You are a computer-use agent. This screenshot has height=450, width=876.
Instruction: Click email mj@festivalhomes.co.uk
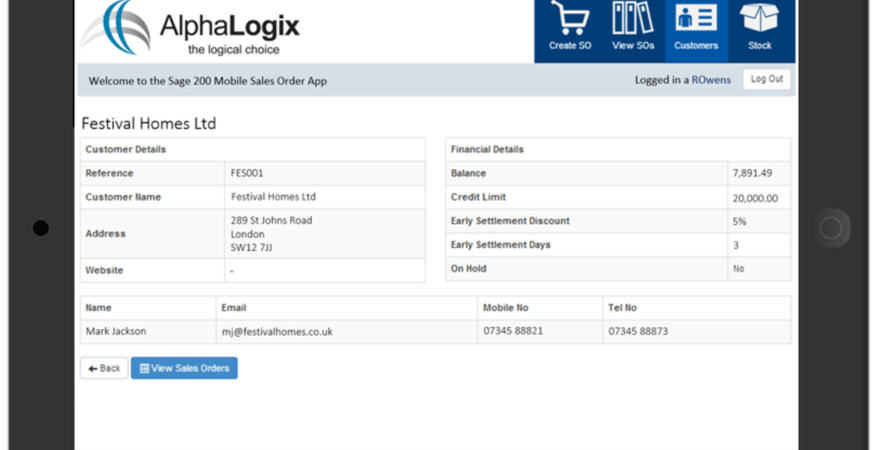[x=277, y=332]
